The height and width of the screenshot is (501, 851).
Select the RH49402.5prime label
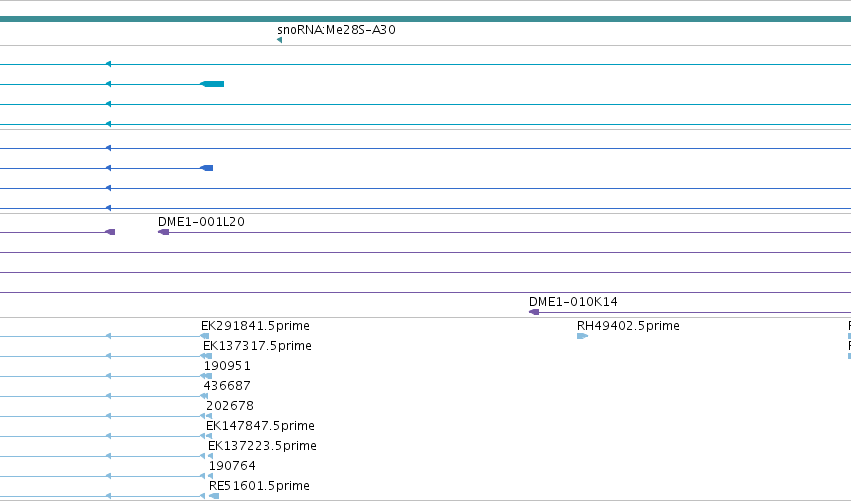tap(628, 326)
